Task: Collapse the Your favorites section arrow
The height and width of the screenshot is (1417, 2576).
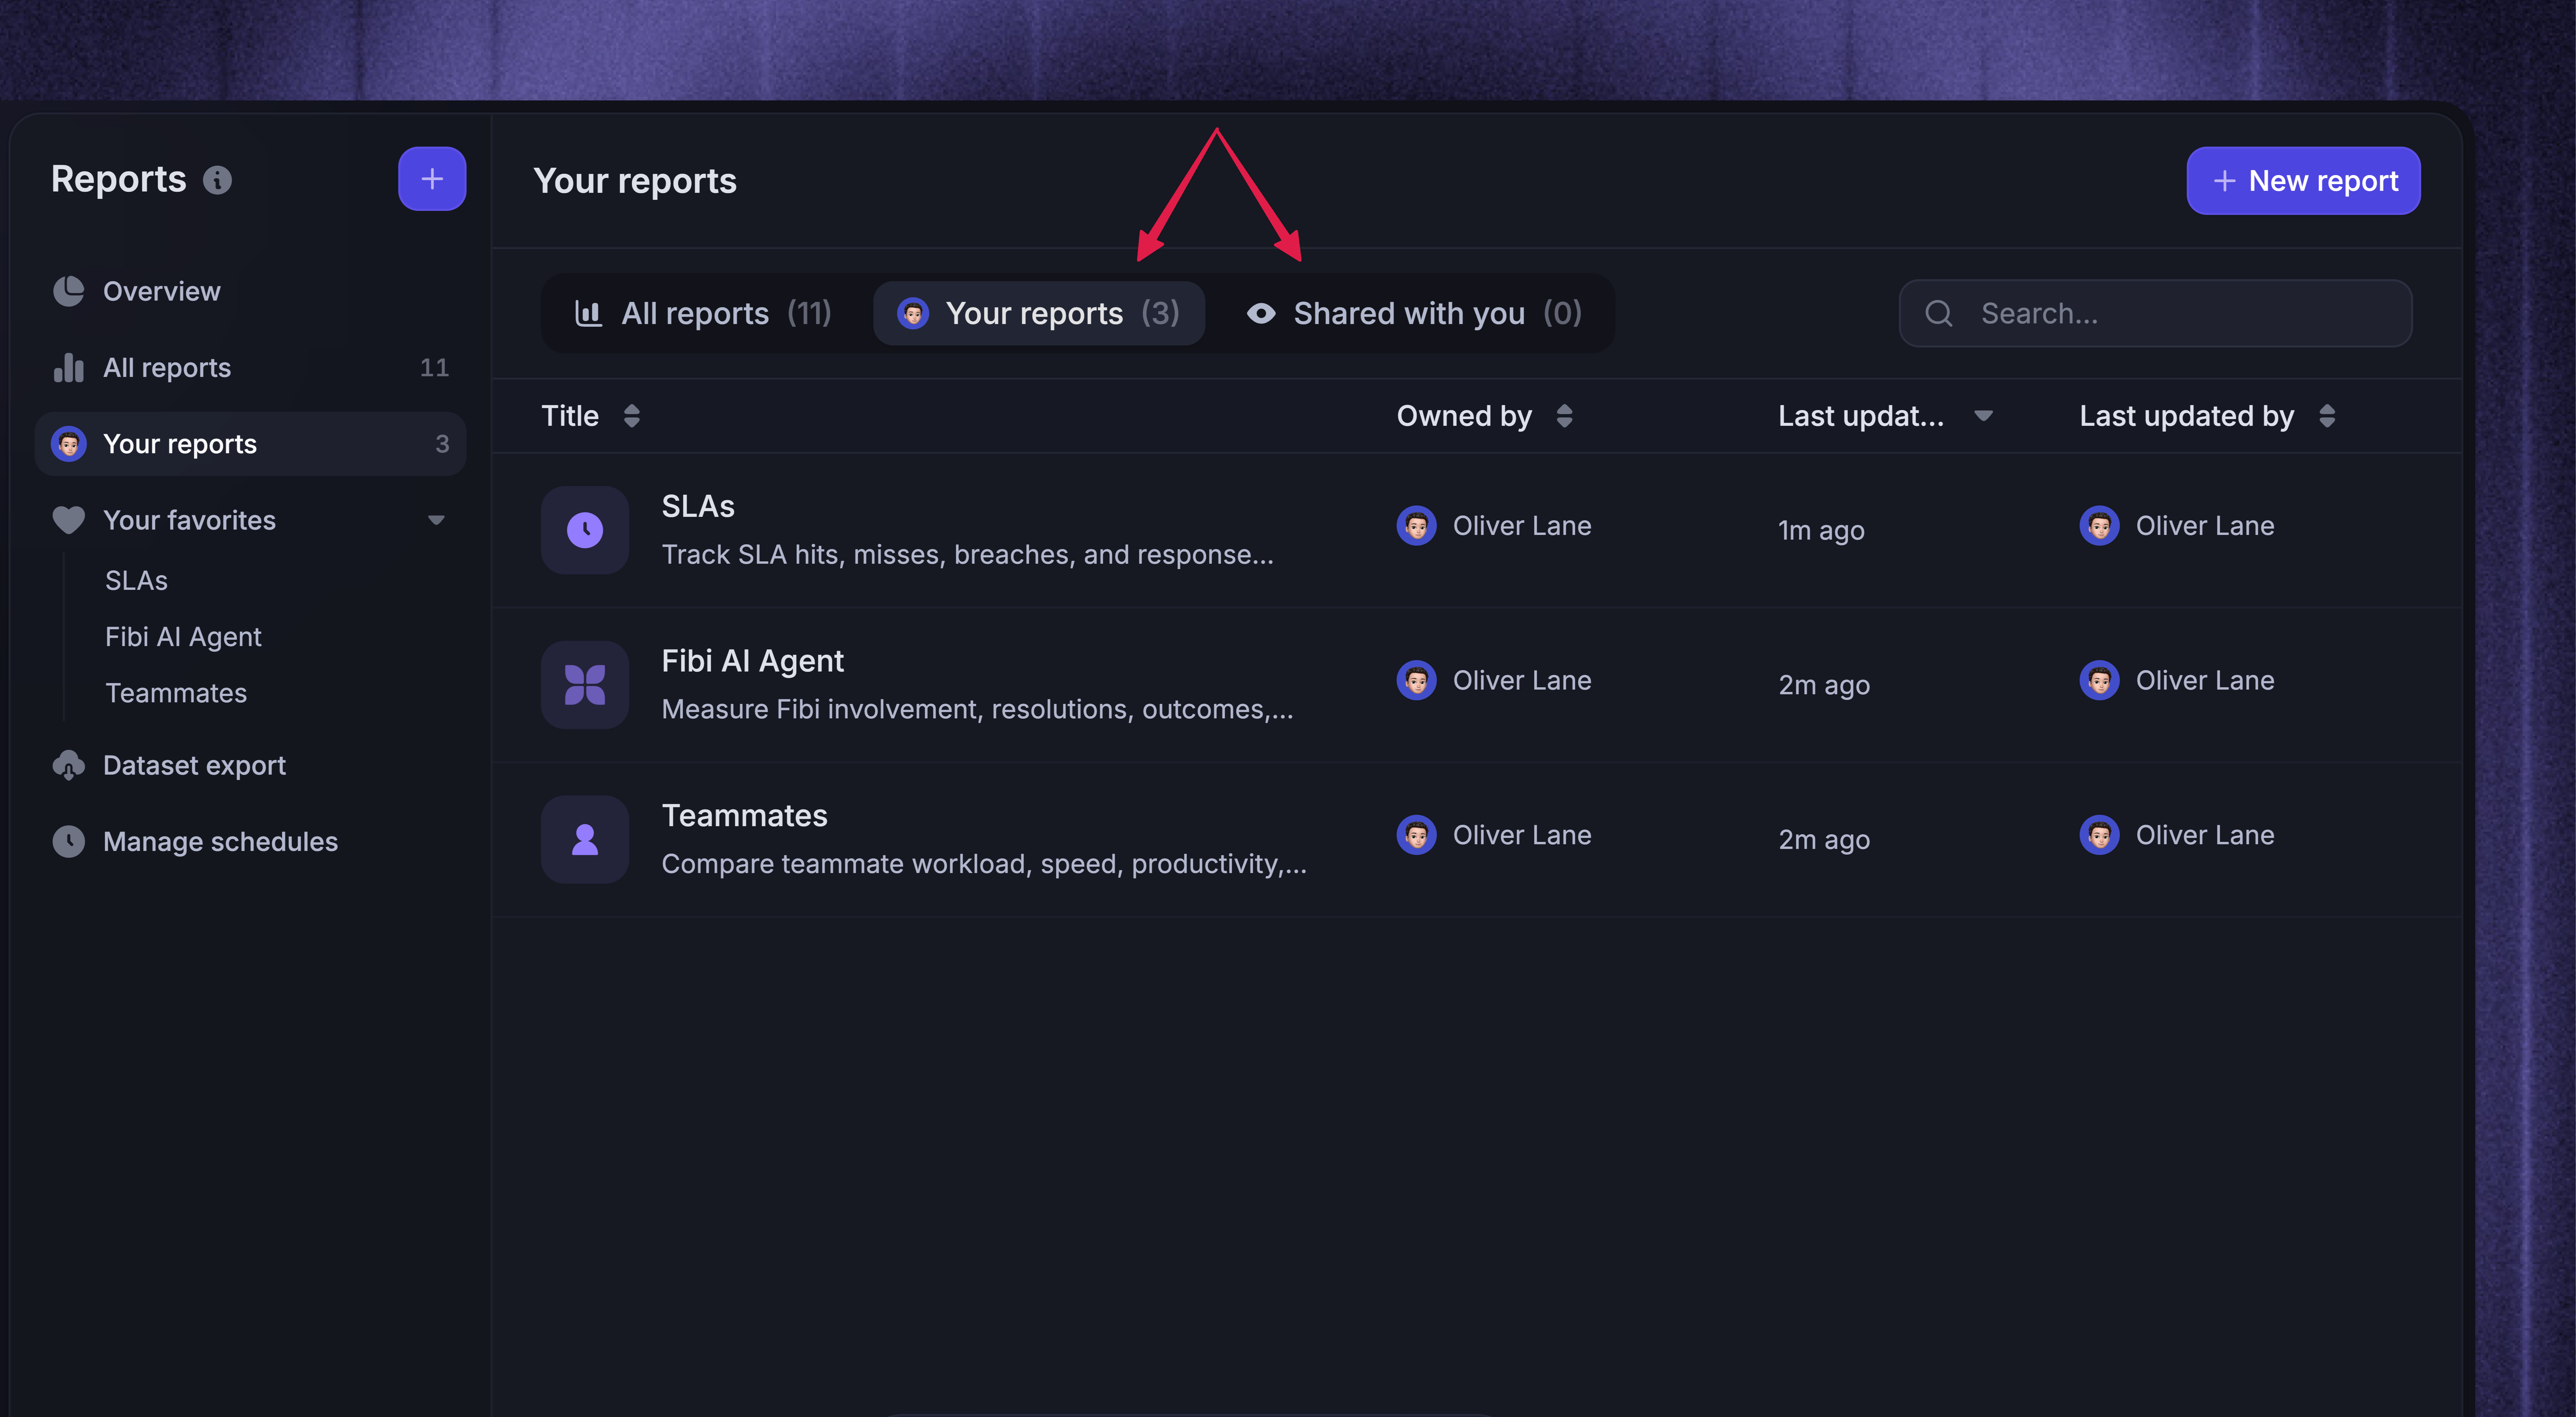Action: tap(436, 520)
